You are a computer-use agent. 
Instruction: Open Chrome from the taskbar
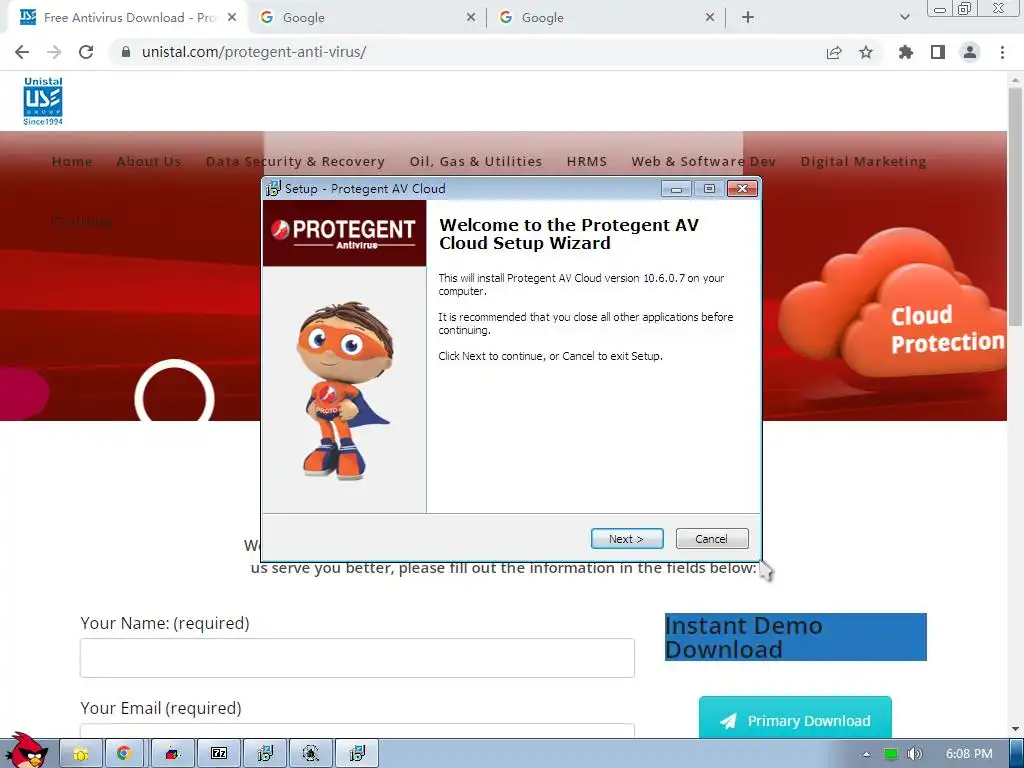124,754
